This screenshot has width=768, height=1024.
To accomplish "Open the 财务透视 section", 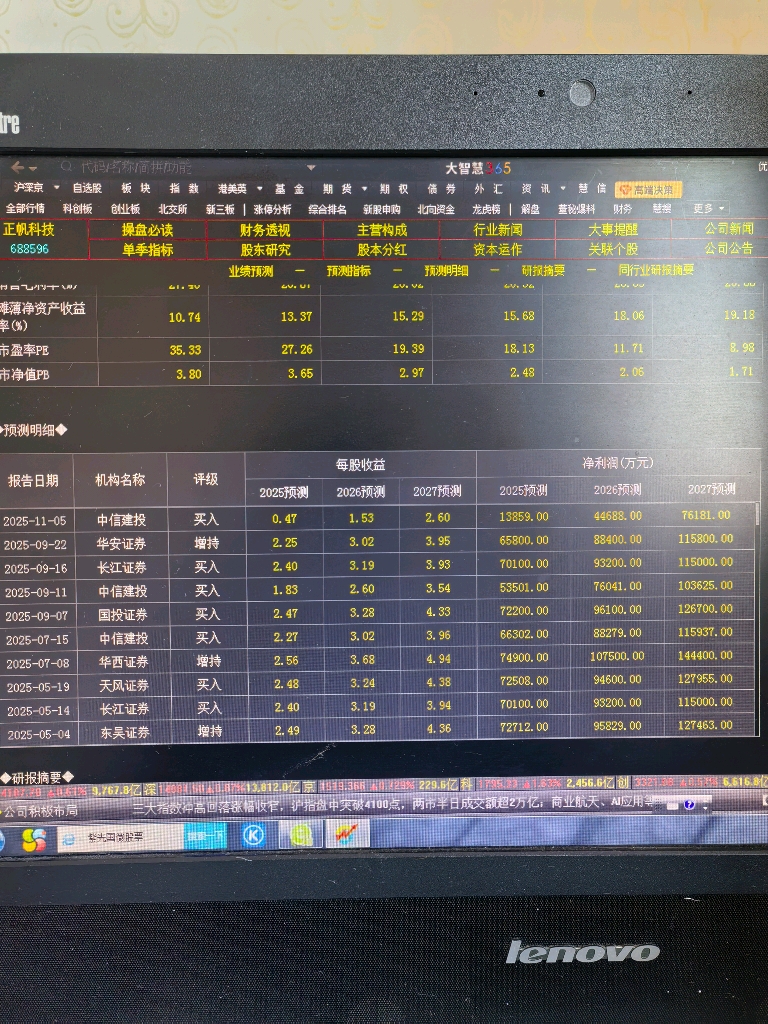I will pyautogui.click(x=264, y=230).
